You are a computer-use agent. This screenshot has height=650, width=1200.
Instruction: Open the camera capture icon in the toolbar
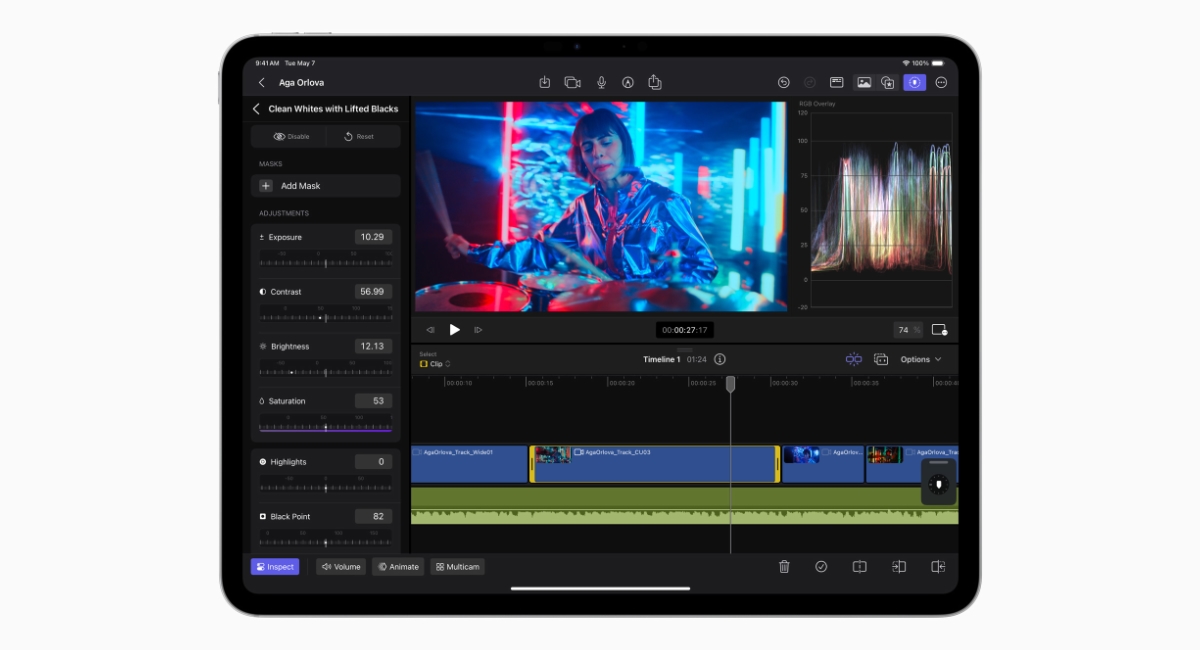(572, 82)
